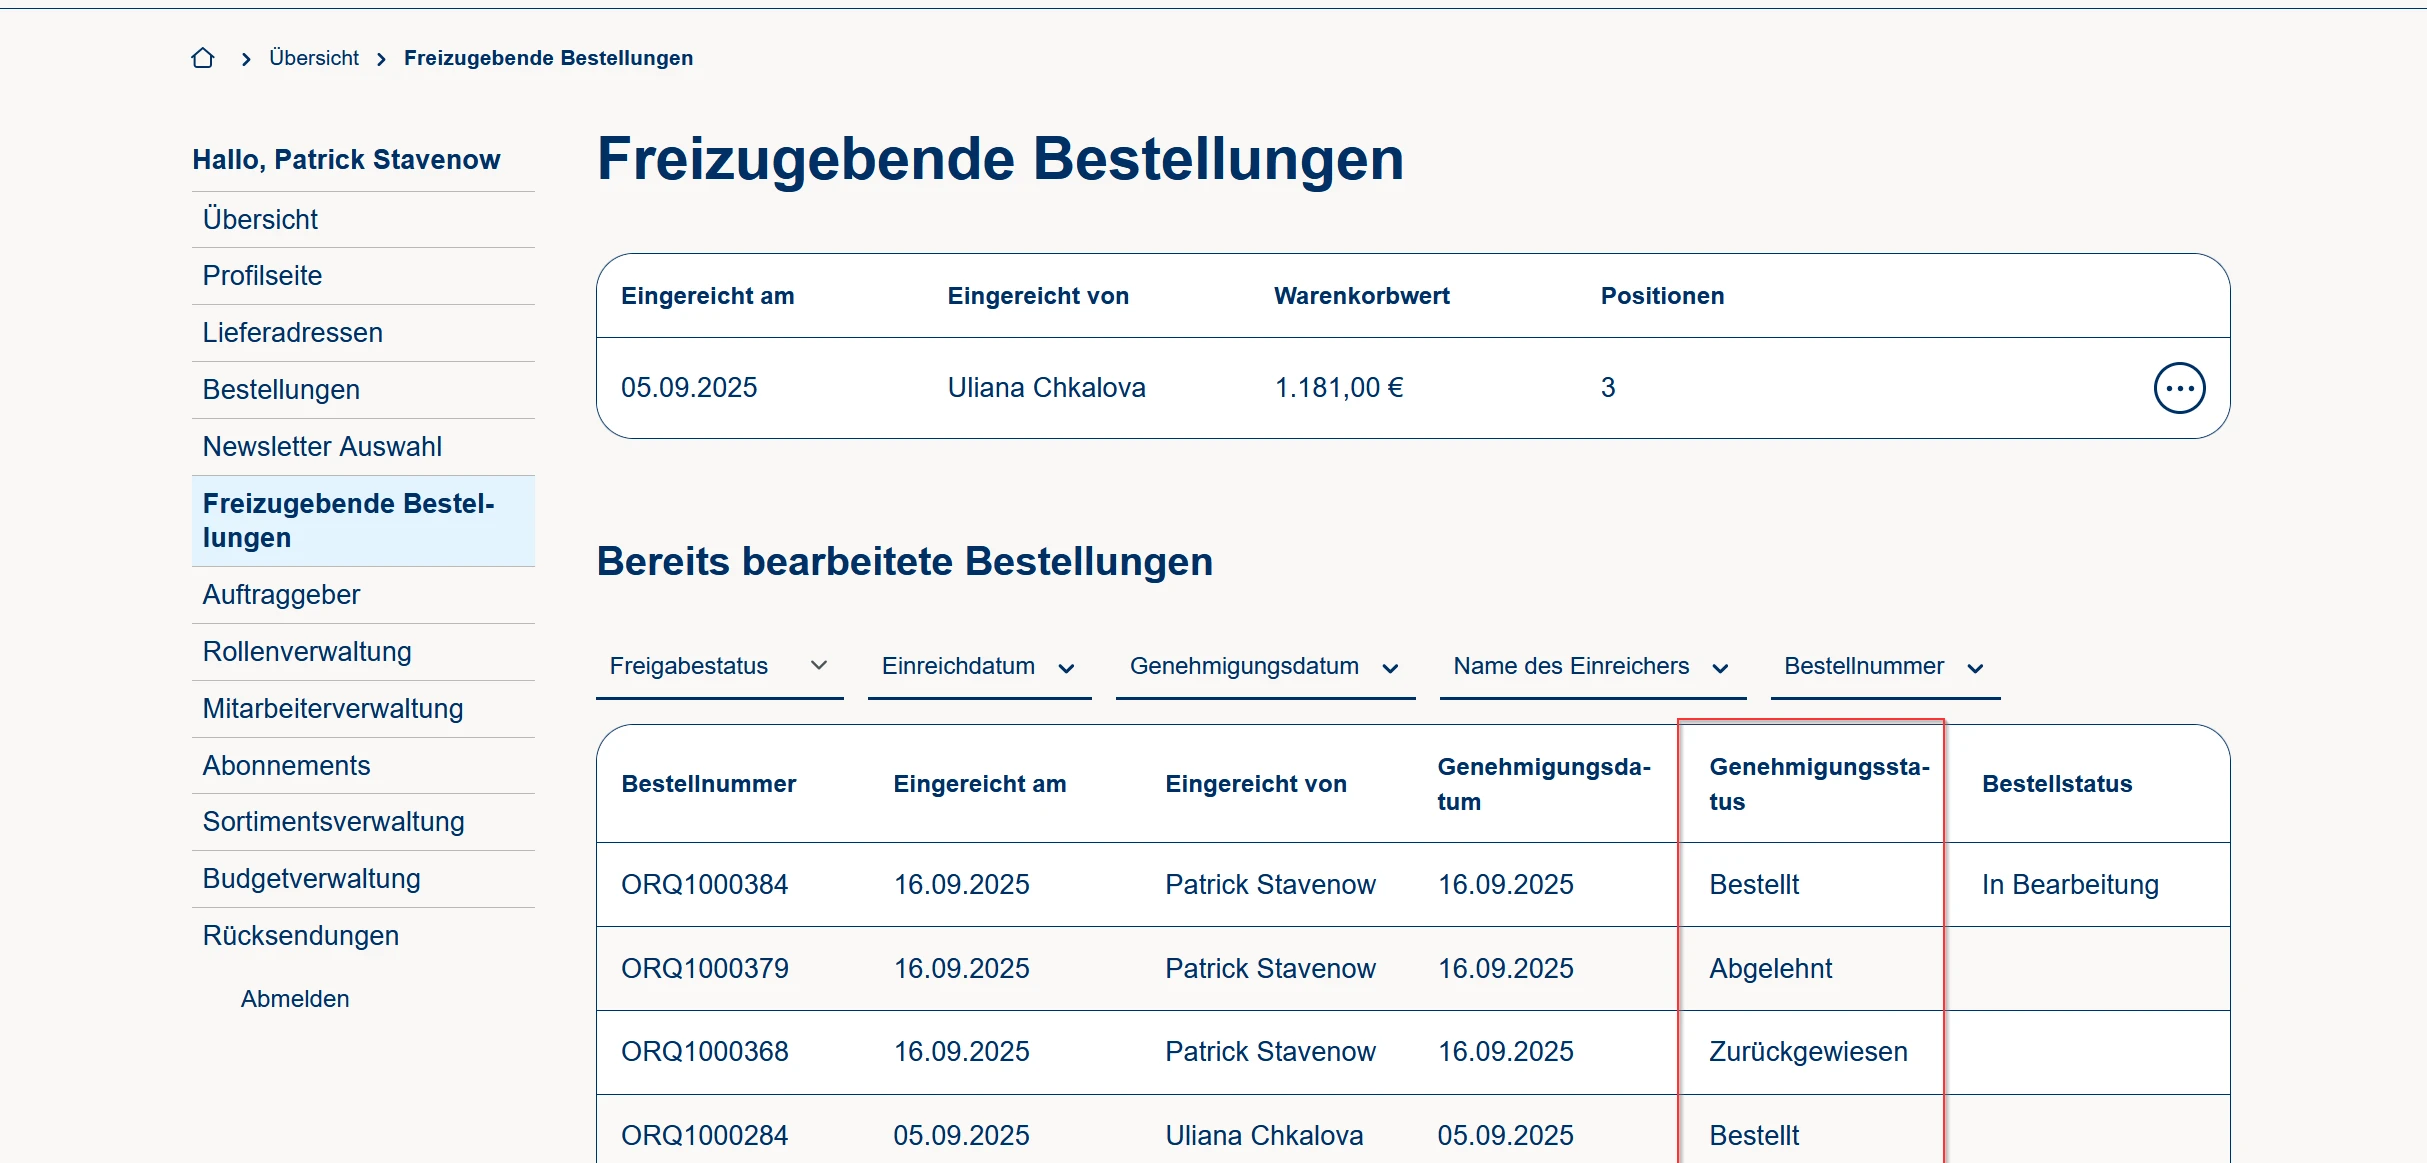Screen dimensions: 2427x1163
Task: Go to Budgetverwaltung in the sidebar
Action: click(x=311, y=879)
